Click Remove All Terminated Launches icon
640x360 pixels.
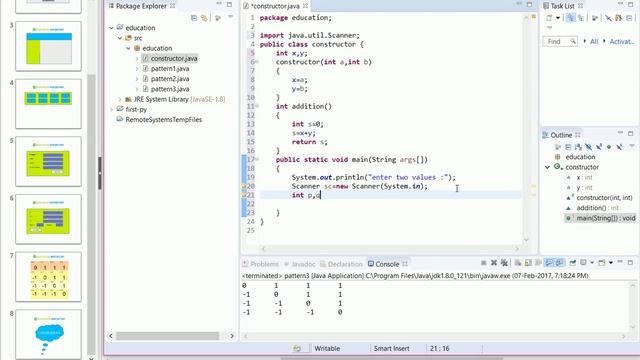tap(504, 263)
